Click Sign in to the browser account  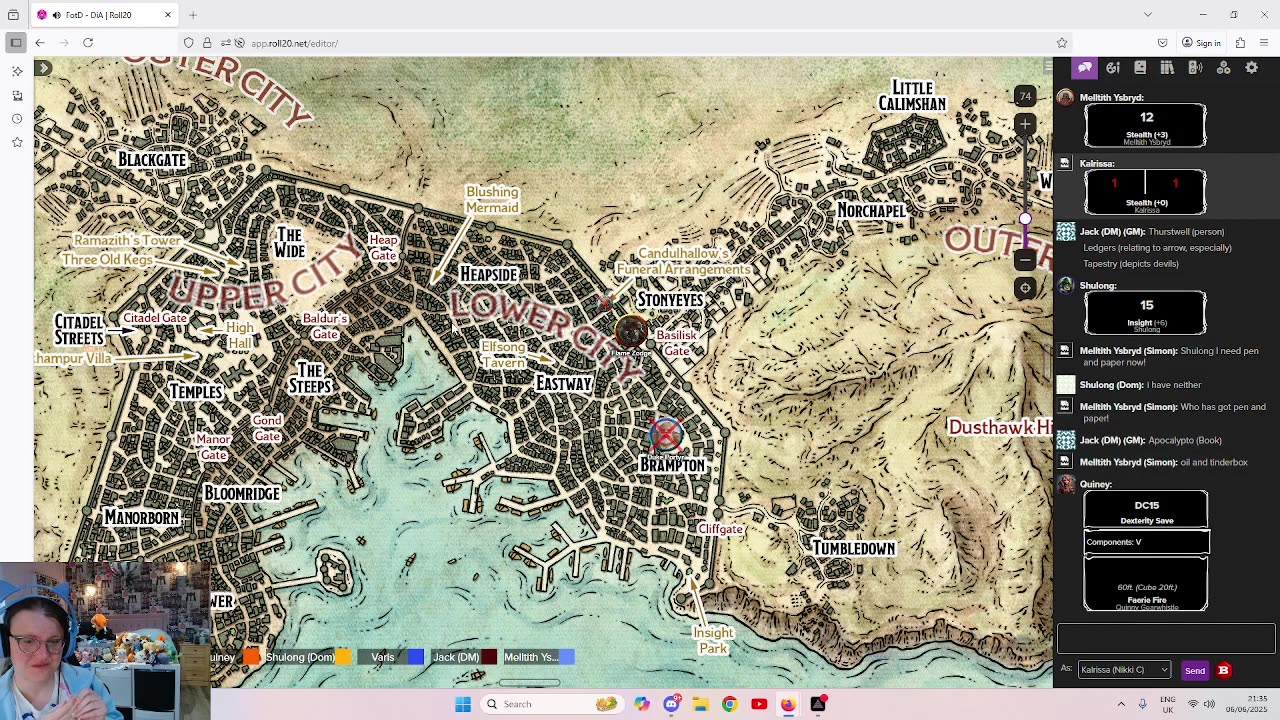(x=1201, y=43)
